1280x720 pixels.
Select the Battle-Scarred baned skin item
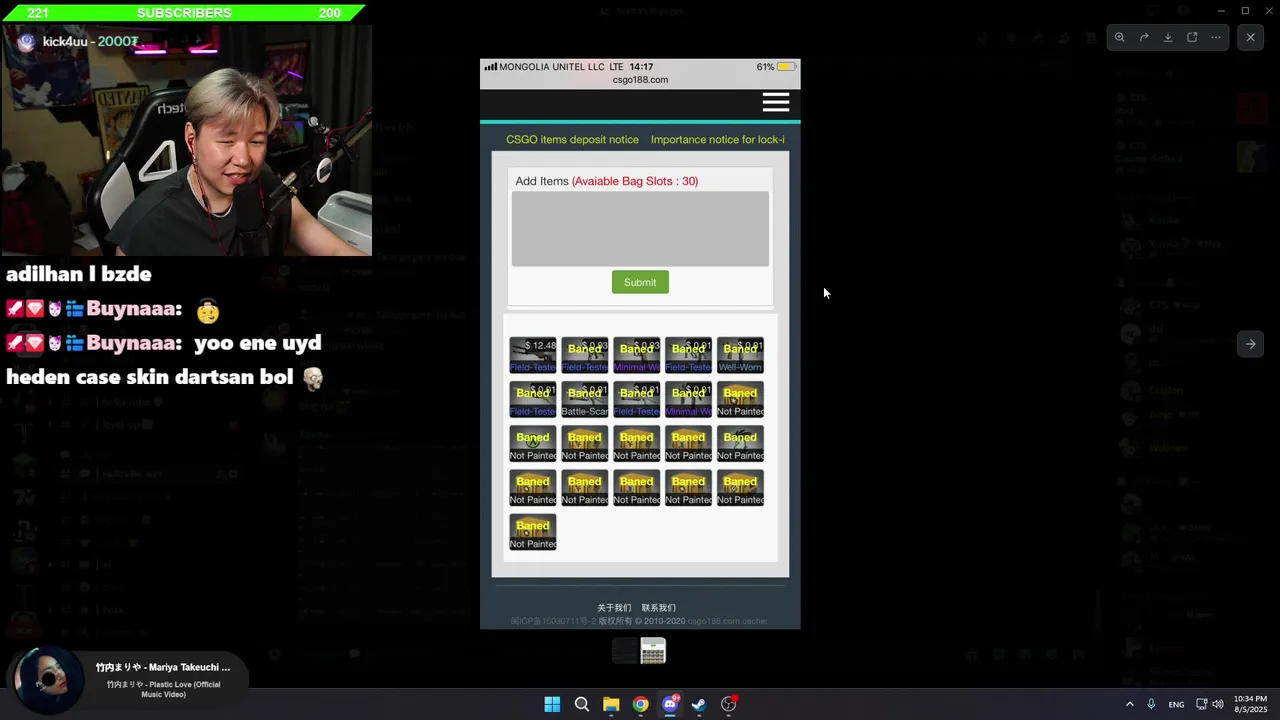pos(585,399)
